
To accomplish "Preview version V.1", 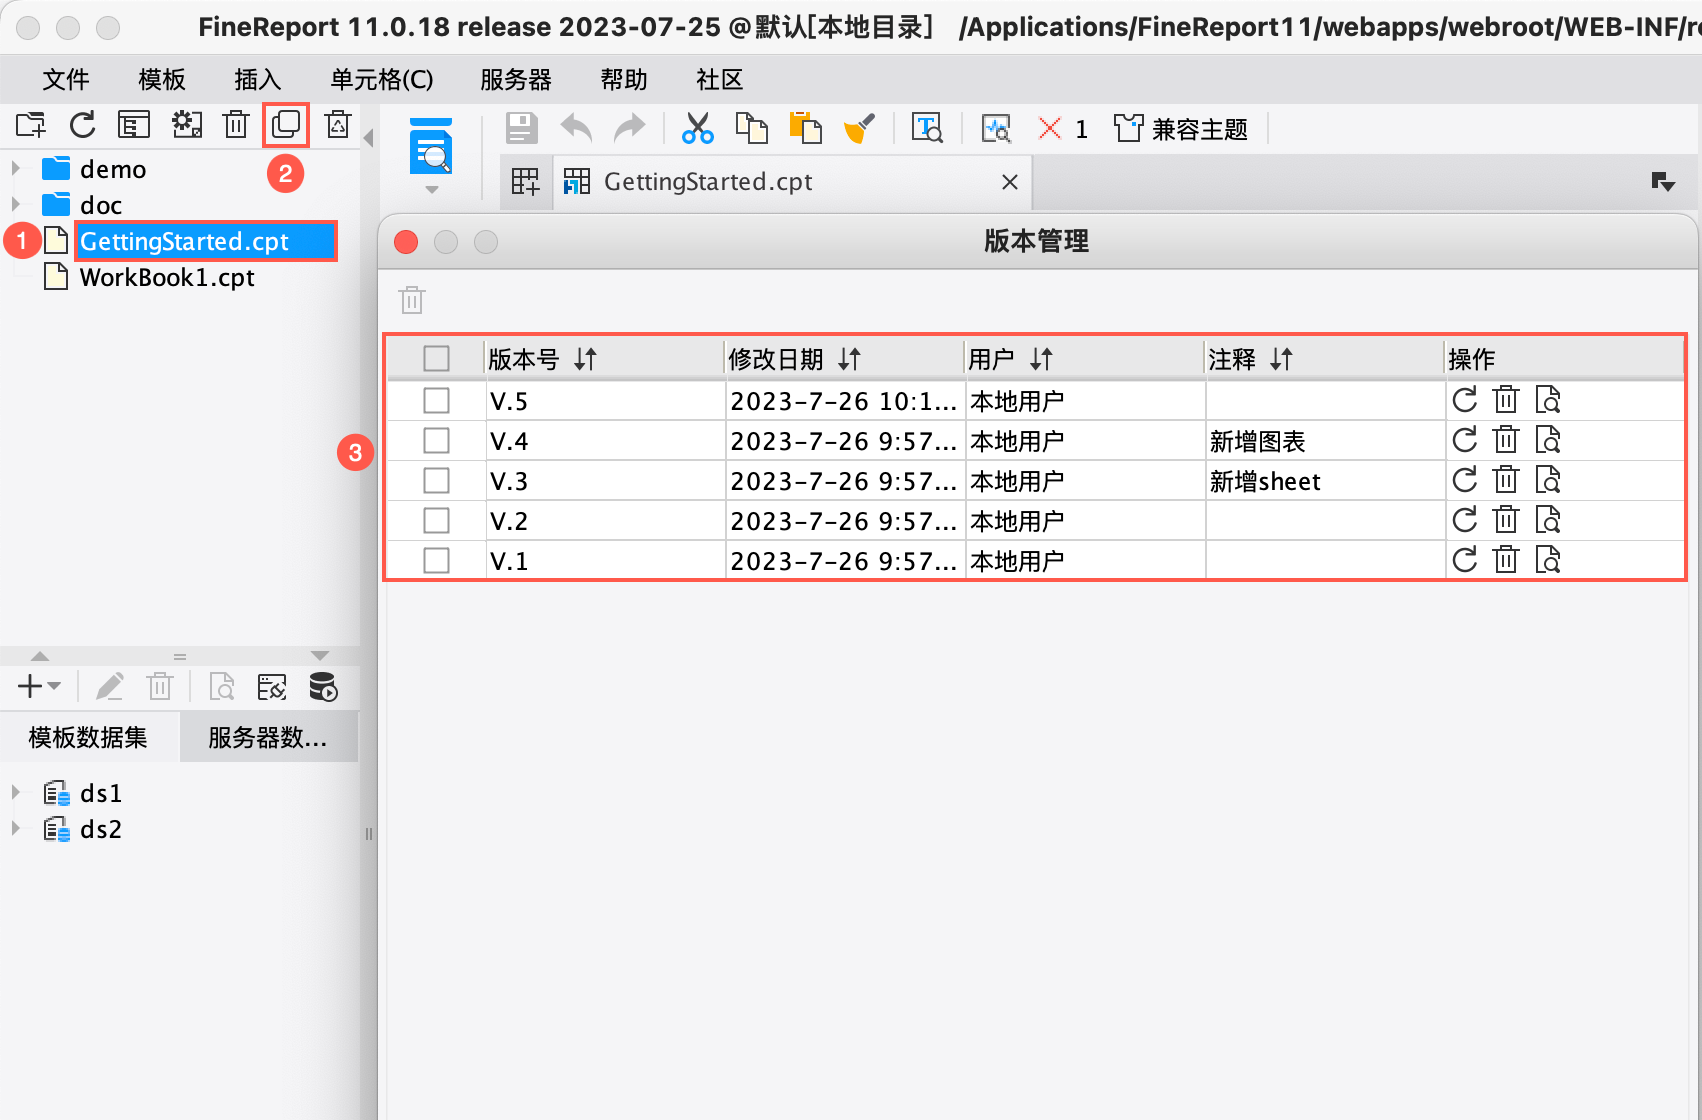I will click(x=1548, y=560).
